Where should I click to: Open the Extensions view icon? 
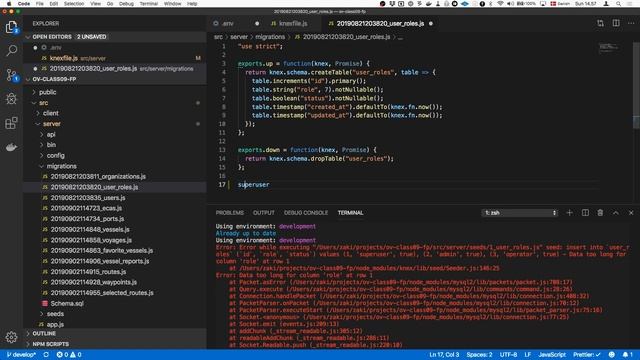11,123
